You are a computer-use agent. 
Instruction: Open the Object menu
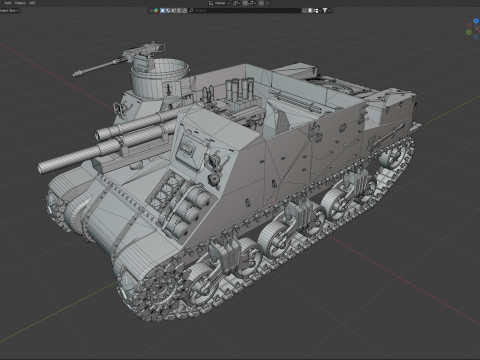(x=20, y=3)
